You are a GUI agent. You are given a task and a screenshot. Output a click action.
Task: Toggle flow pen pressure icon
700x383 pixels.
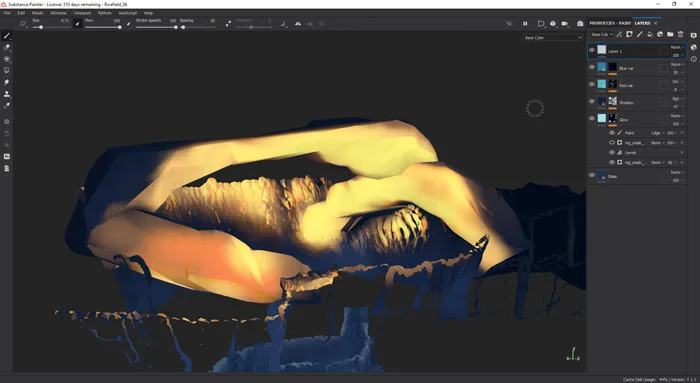coord(129,24)
